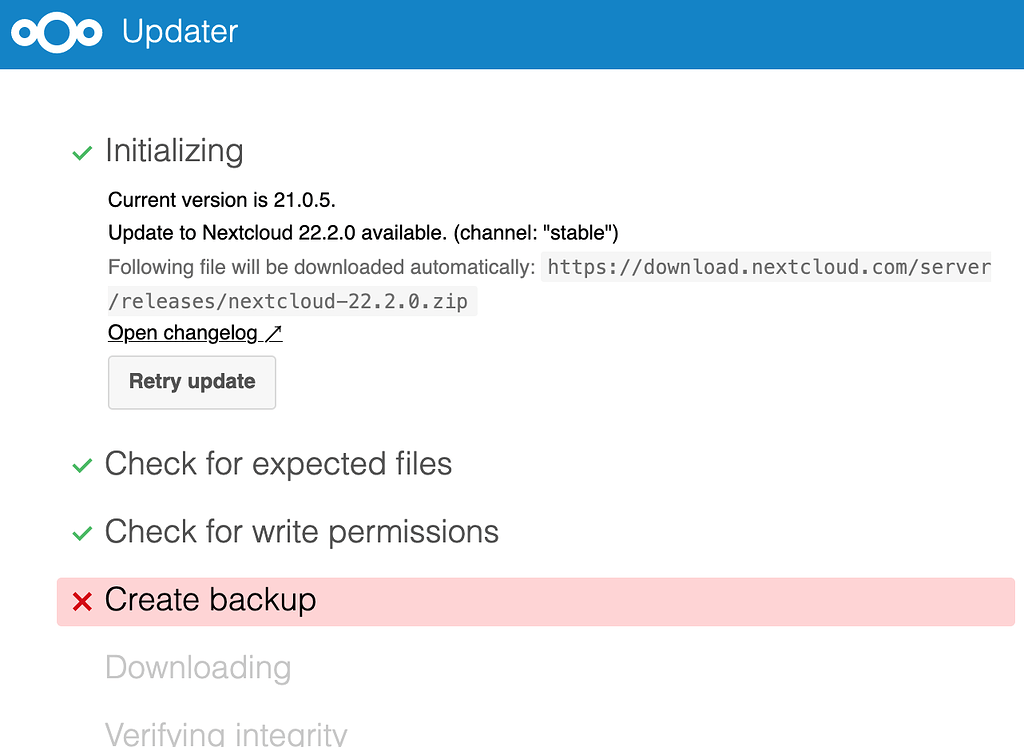Click the Retry update button
The height and width of the screenshot is (747, 1024).
click(192, 382)
